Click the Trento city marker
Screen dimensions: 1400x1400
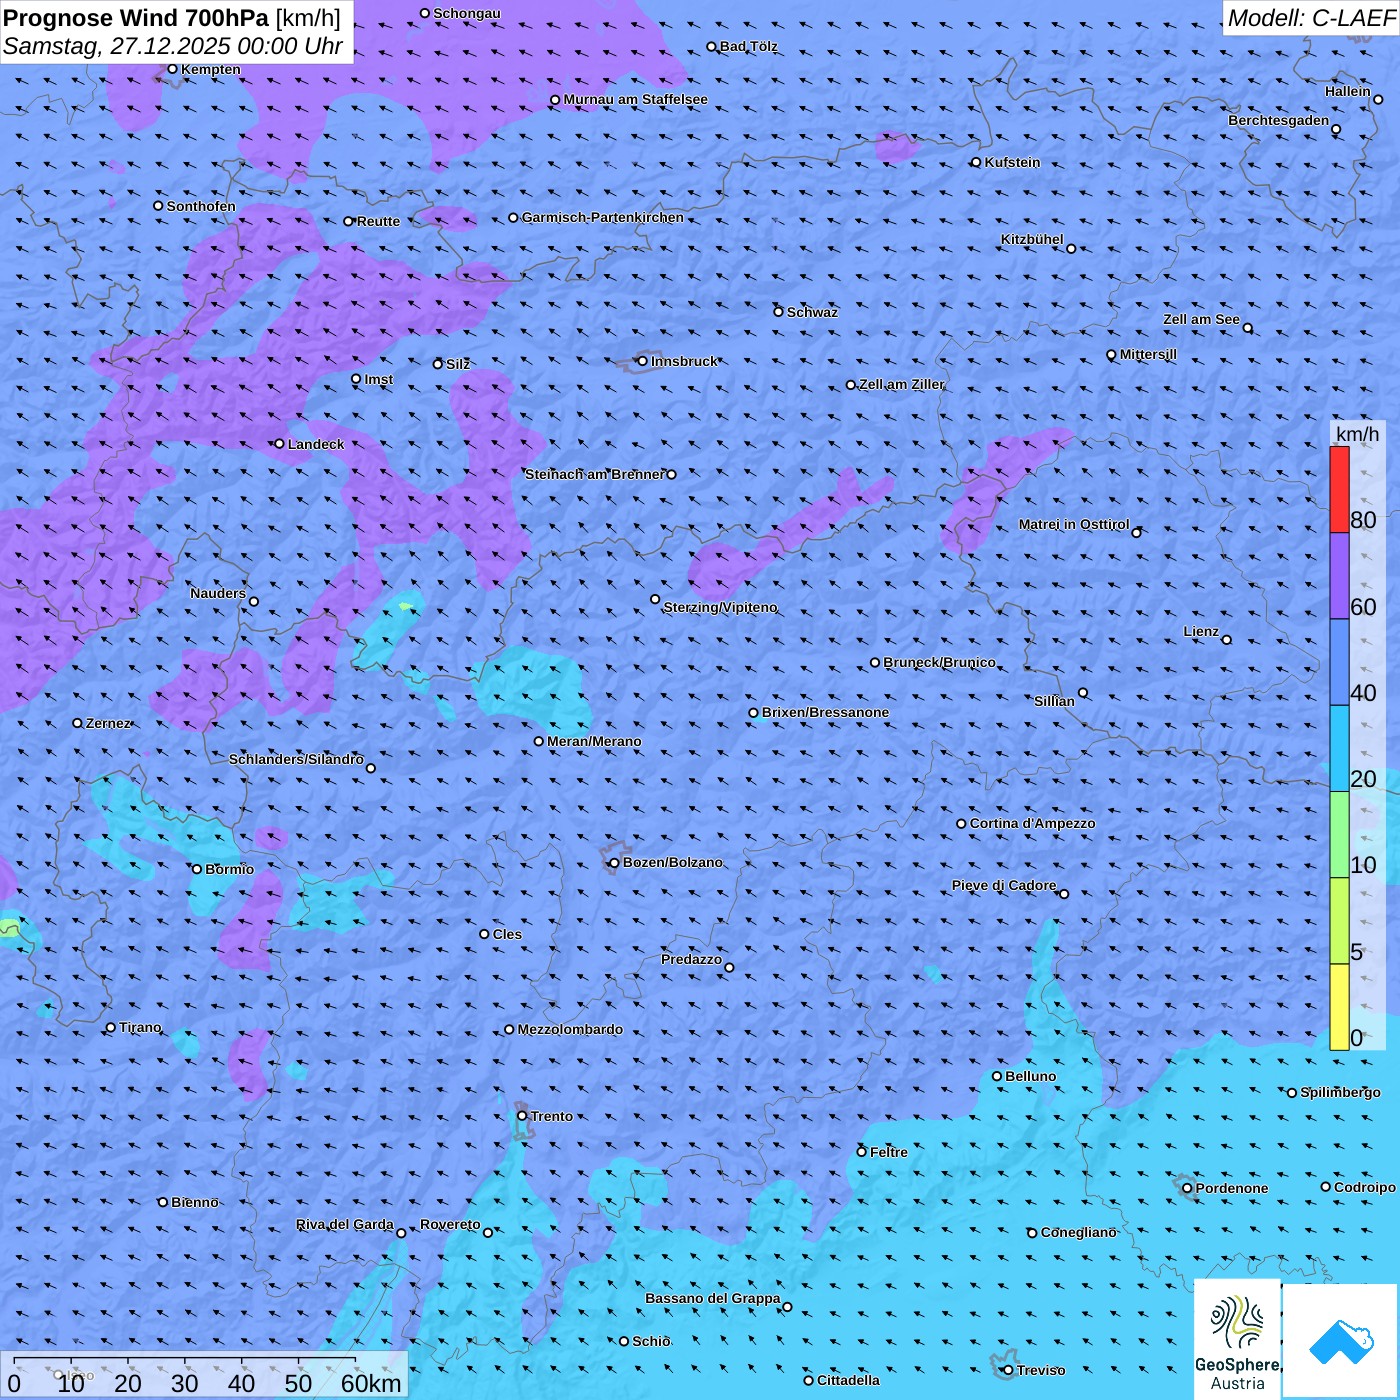[522, 1116]
